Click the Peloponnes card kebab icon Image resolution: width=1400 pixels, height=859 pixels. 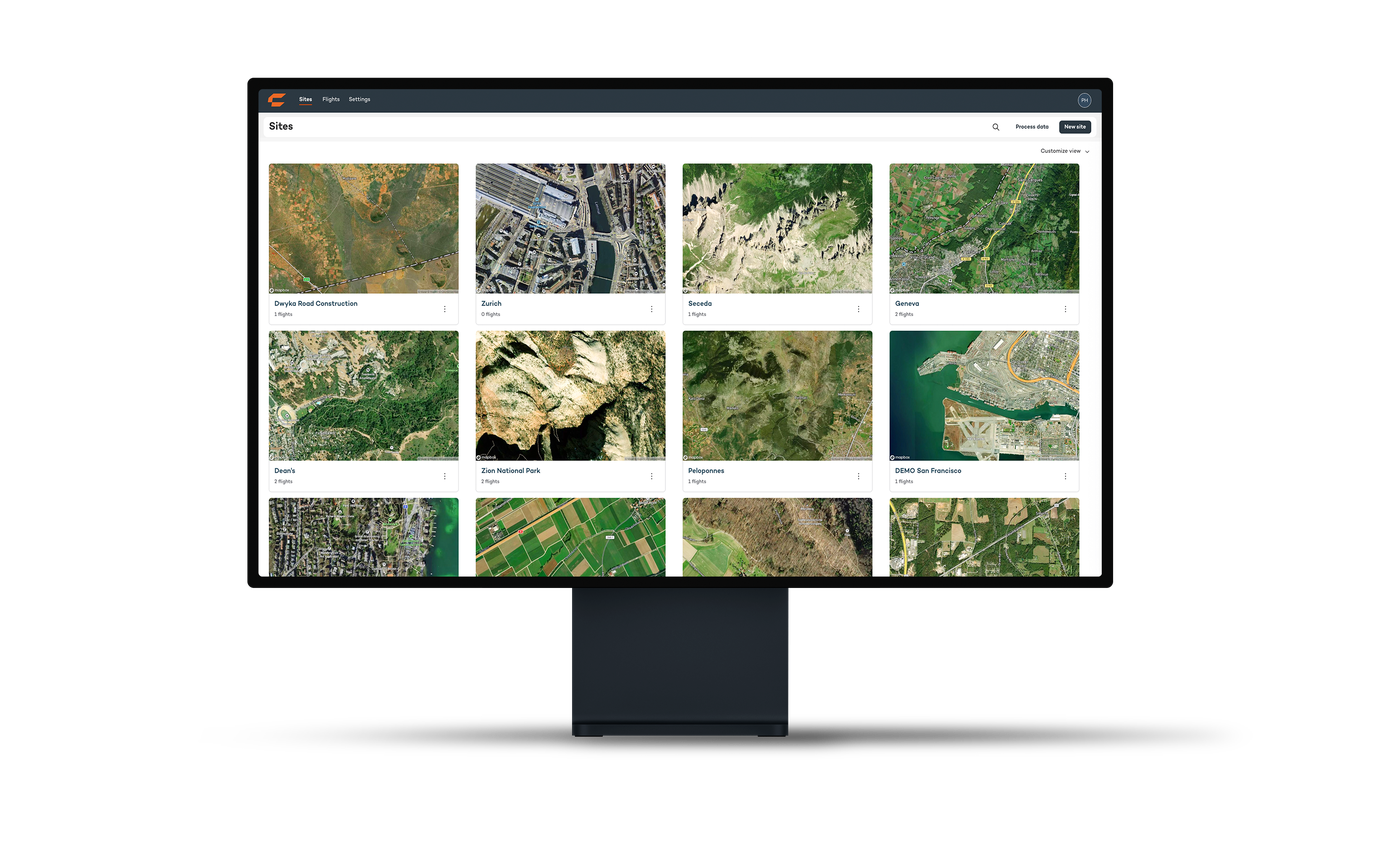pyautogui.click(x=858, y=476)
